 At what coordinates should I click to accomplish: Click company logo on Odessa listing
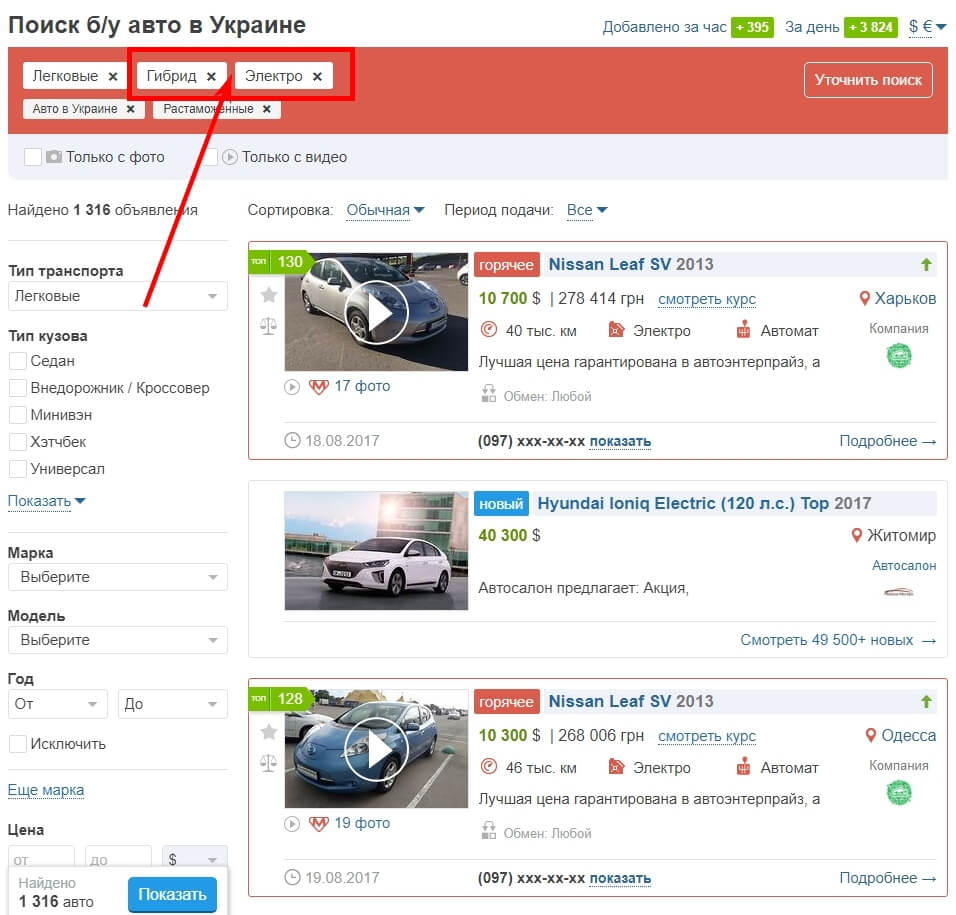click(899, 793)
